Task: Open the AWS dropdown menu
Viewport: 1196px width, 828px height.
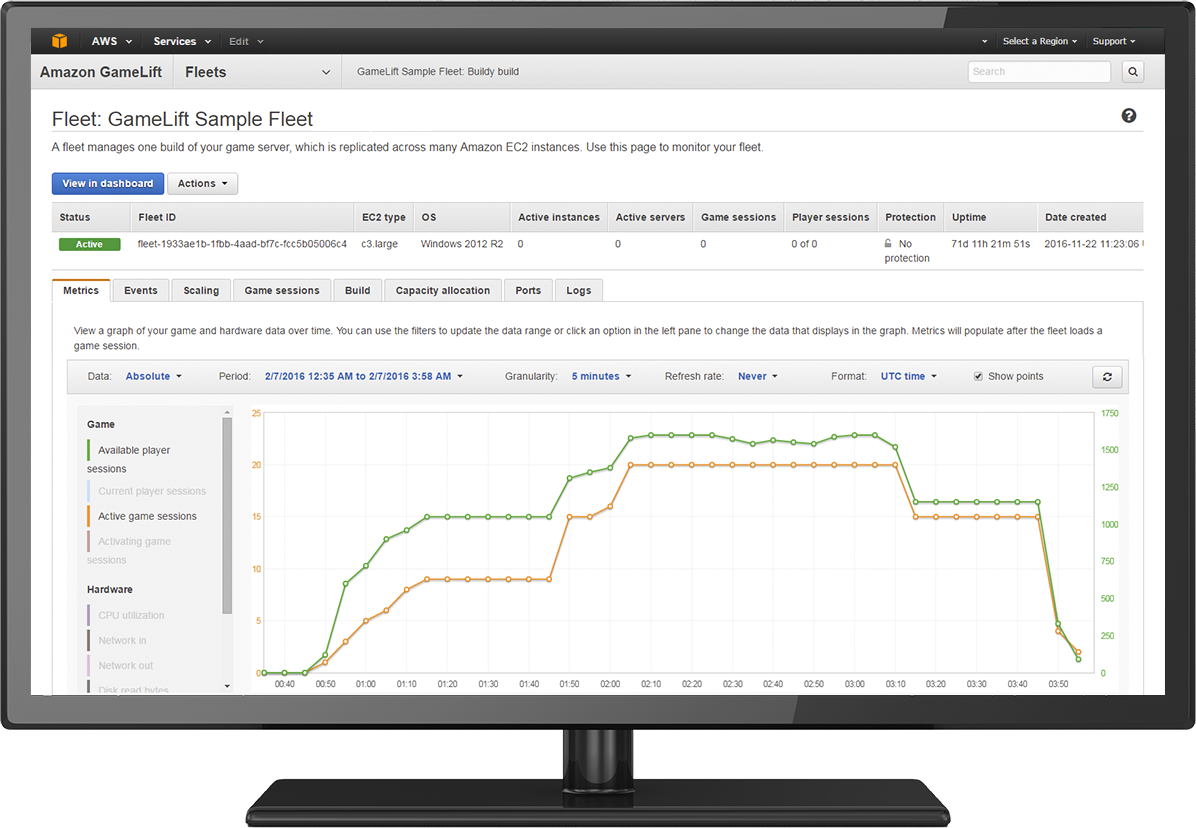Action: tap(112, 41)
